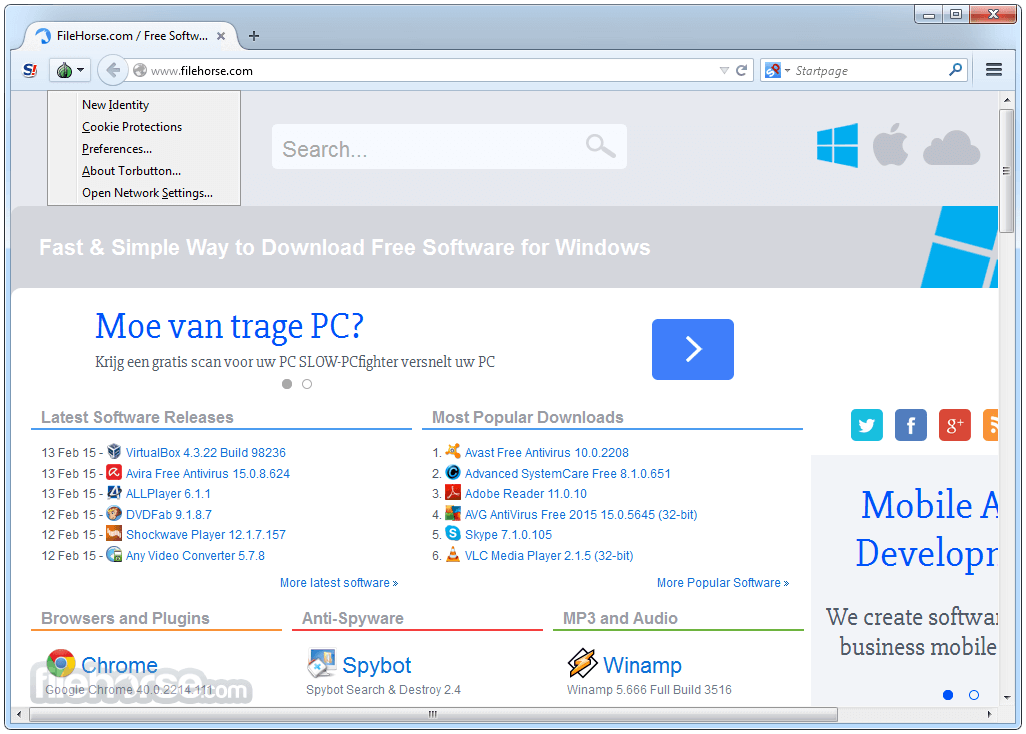This screenshot has width=1026, height=734.
Task: Open Any Video Converter 5.7.8 link
Action: [195, 556]
